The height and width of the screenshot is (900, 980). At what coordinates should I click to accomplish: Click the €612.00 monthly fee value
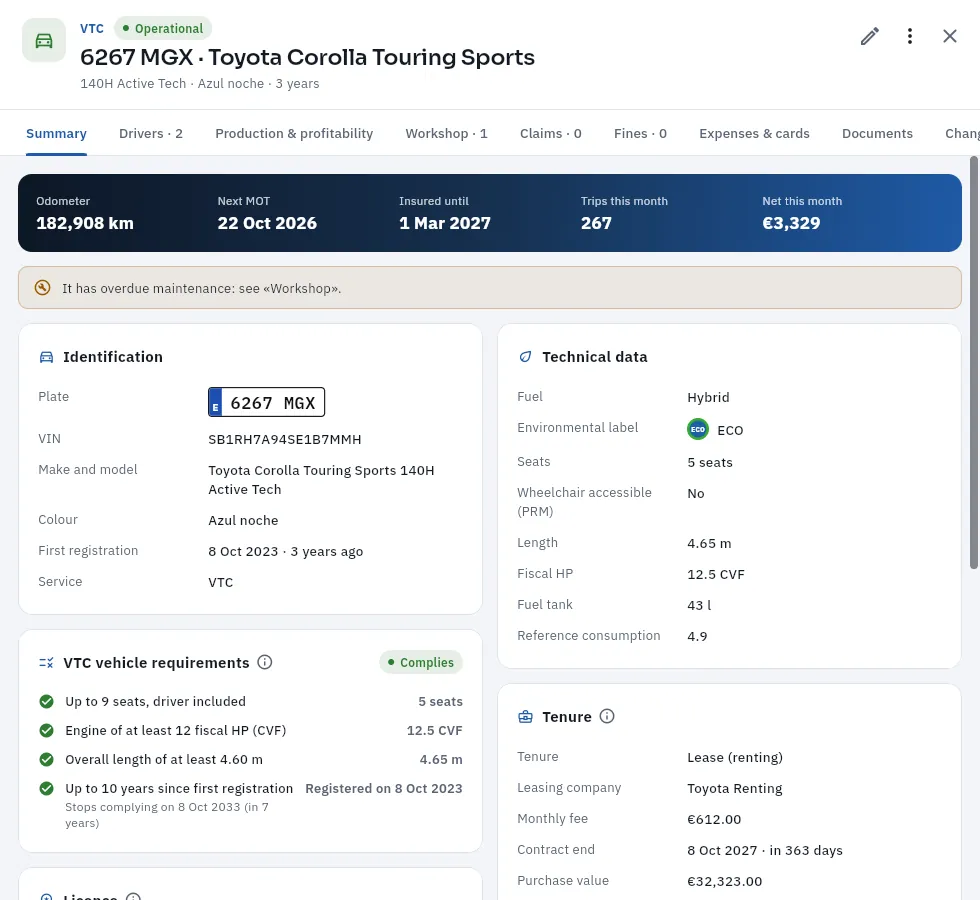(714, 819)
